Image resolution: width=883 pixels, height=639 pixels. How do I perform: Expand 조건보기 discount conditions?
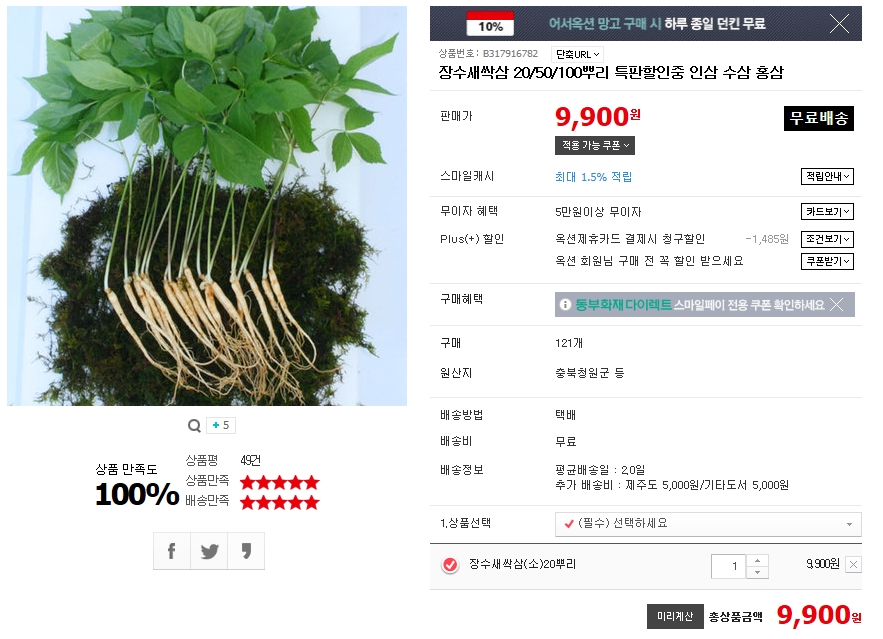(827, 239)
